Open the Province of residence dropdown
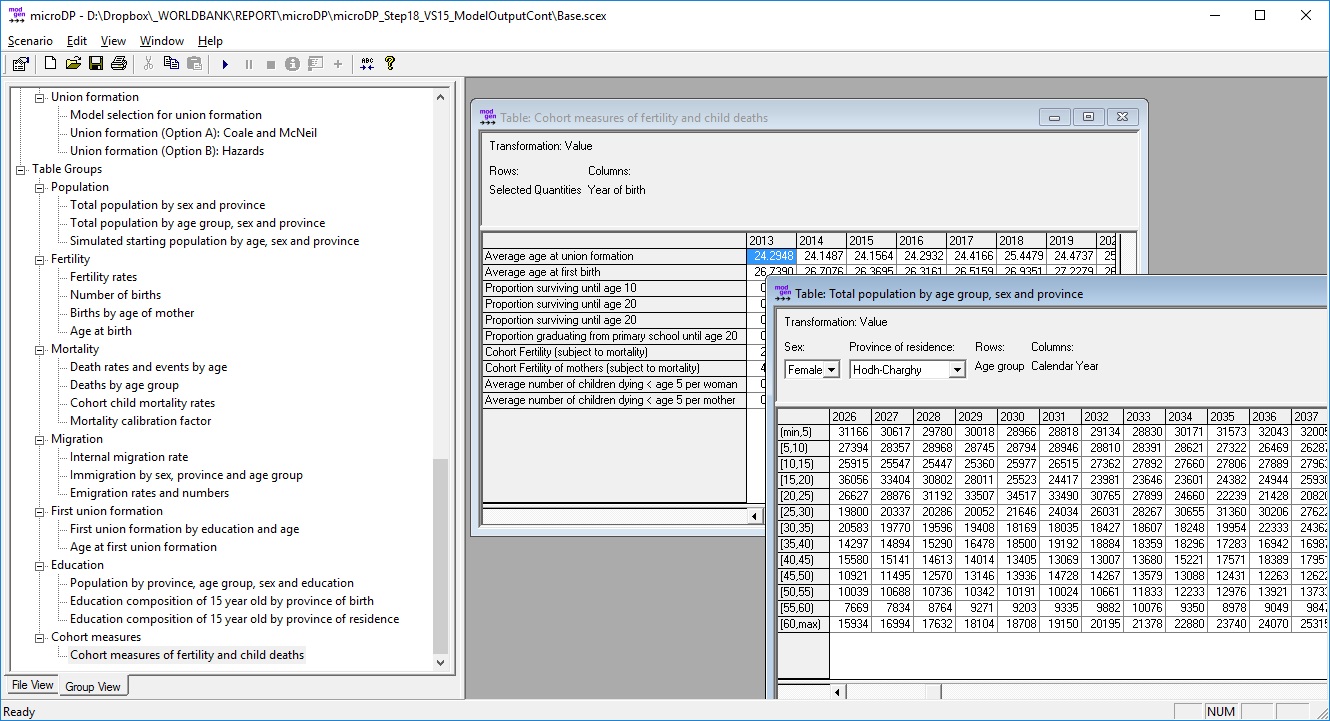Viewport: 1330px width, 721px height. [x=957, y=370]
